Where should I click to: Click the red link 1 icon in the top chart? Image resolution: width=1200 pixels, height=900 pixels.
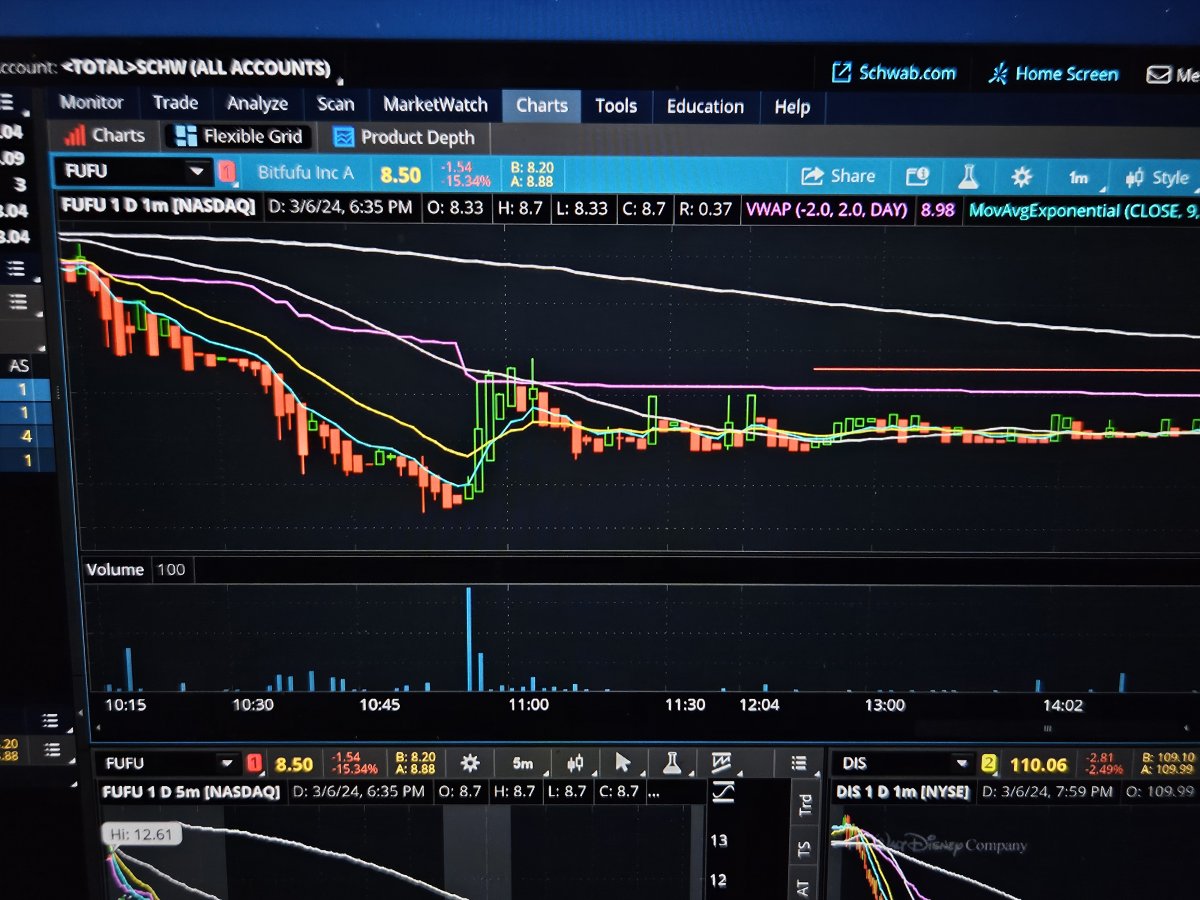pos(227,172)
